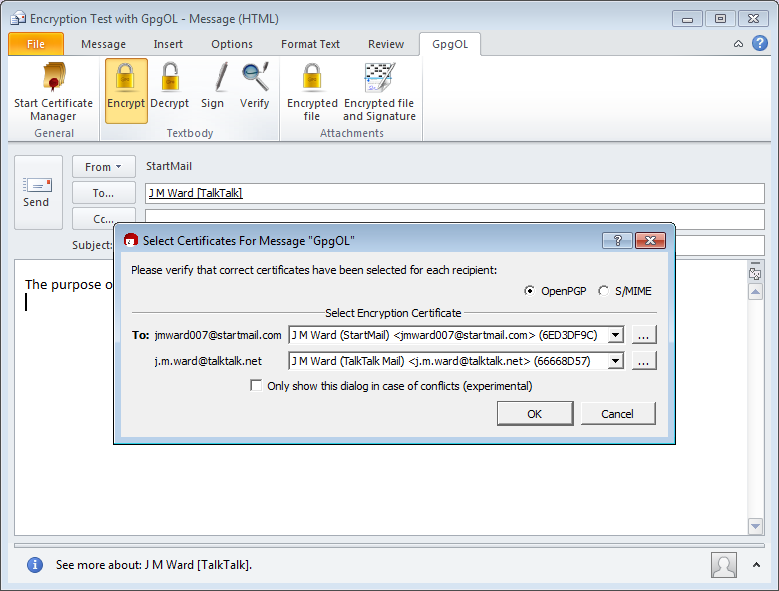
Task: Confirm certificates with OK button
Action: coord(535,414)
